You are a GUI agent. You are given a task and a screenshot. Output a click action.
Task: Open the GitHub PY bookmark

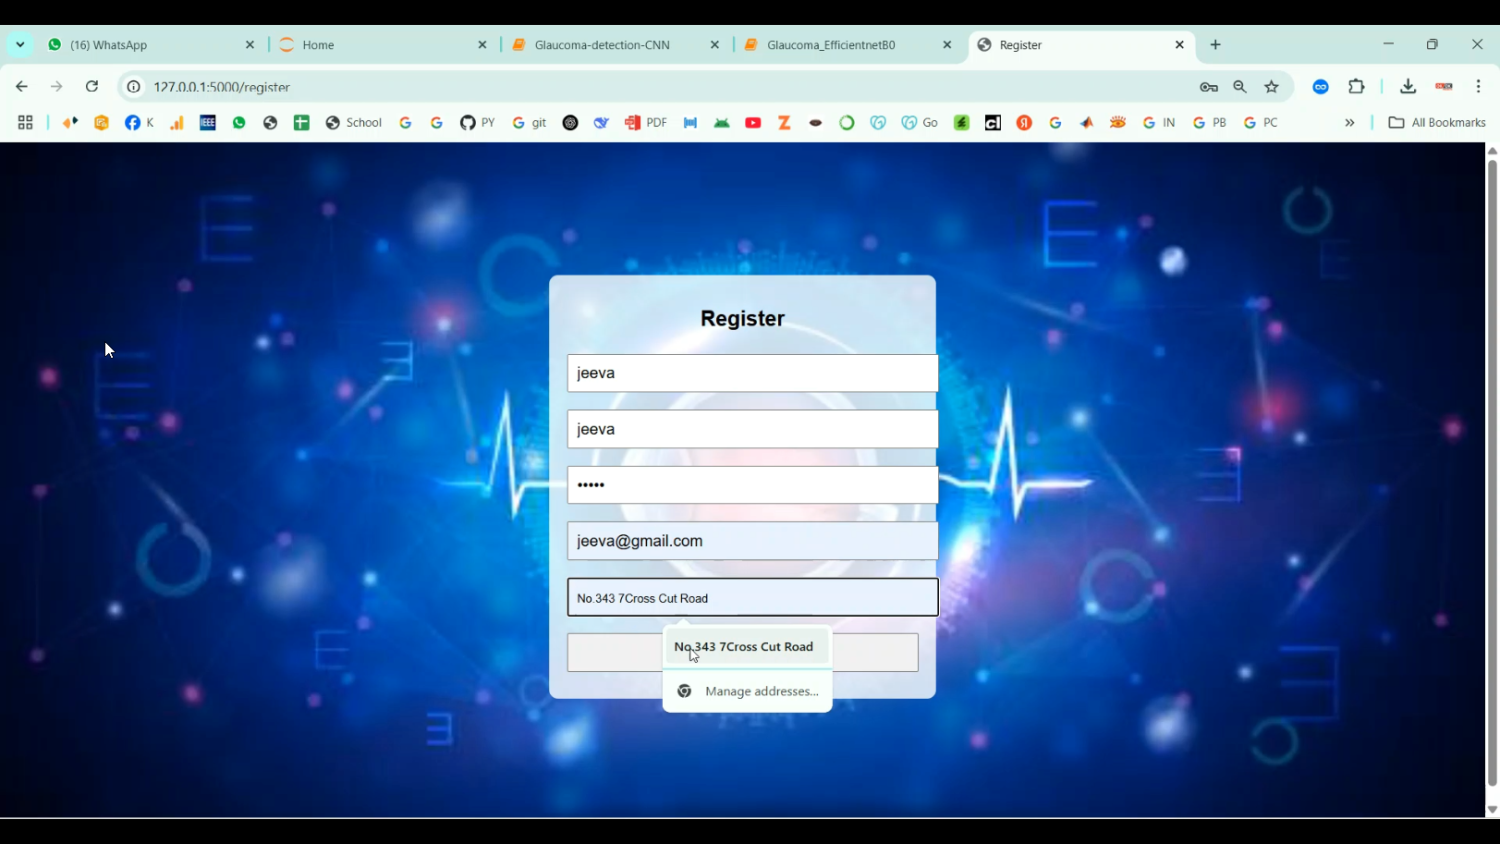click(x=477, y=123)
